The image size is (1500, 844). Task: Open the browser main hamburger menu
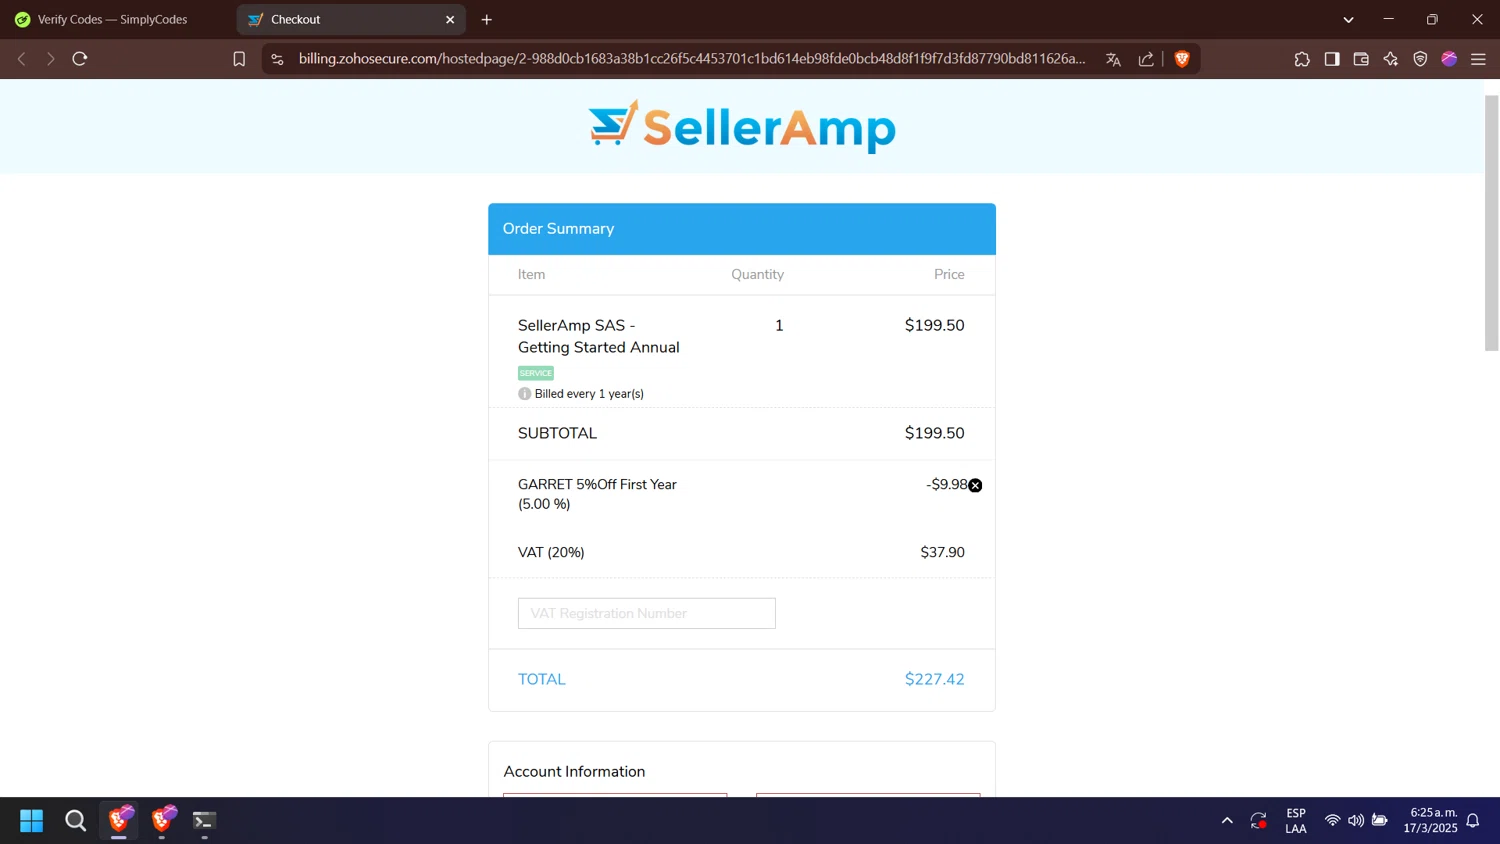[1479, 59]
